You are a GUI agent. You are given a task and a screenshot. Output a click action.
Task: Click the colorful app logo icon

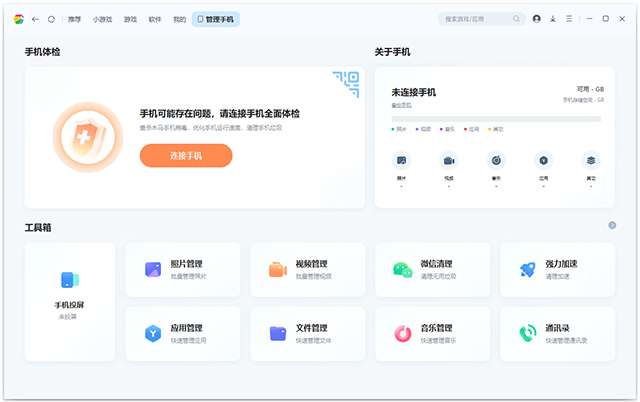(18, 19)
